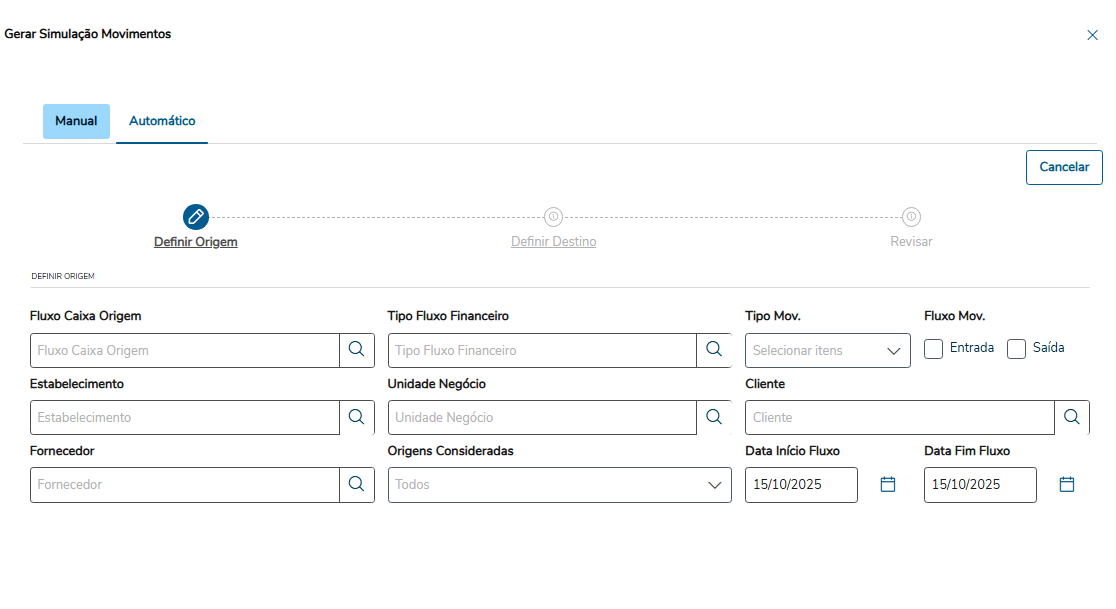Click the Fluxo Caixa Origem search icon

click(x=356, y=350)
